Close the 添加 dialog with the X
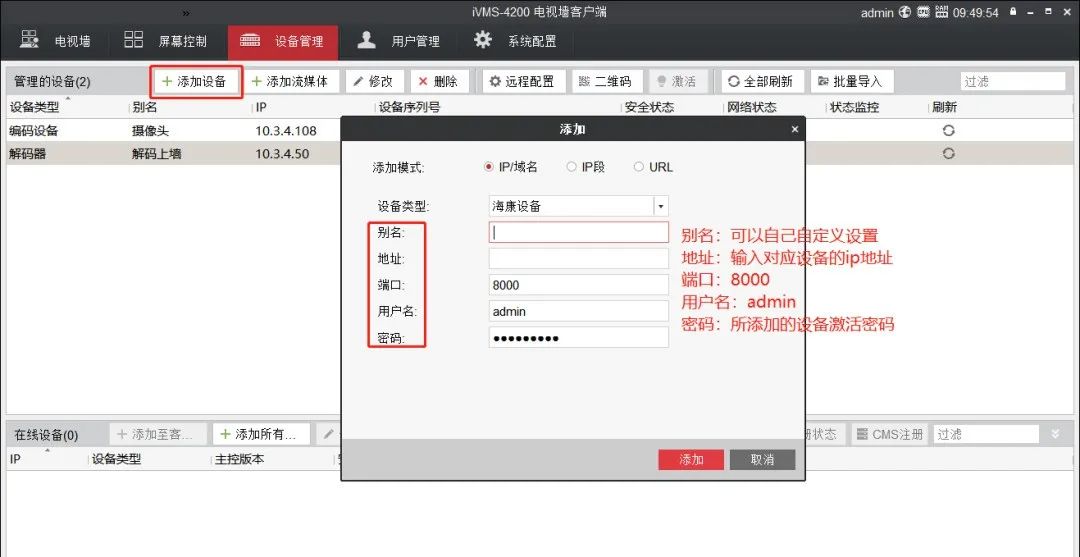Viewport: 1080px width, 557px height. 795,129
